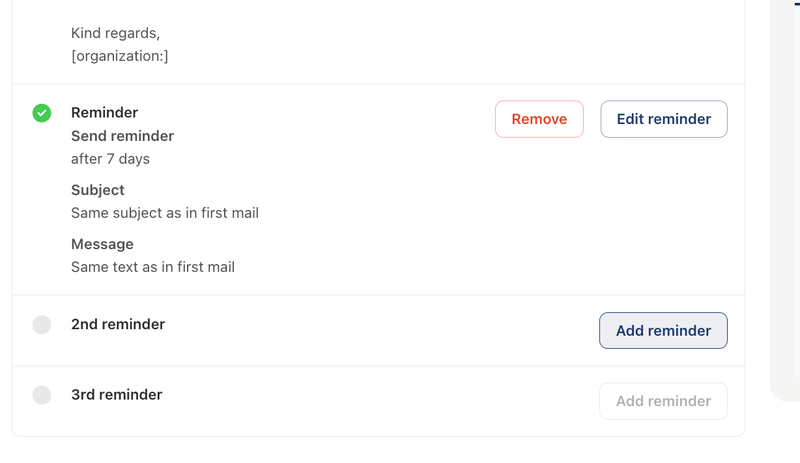Click the "Kind regards," line

click(115, 33)
